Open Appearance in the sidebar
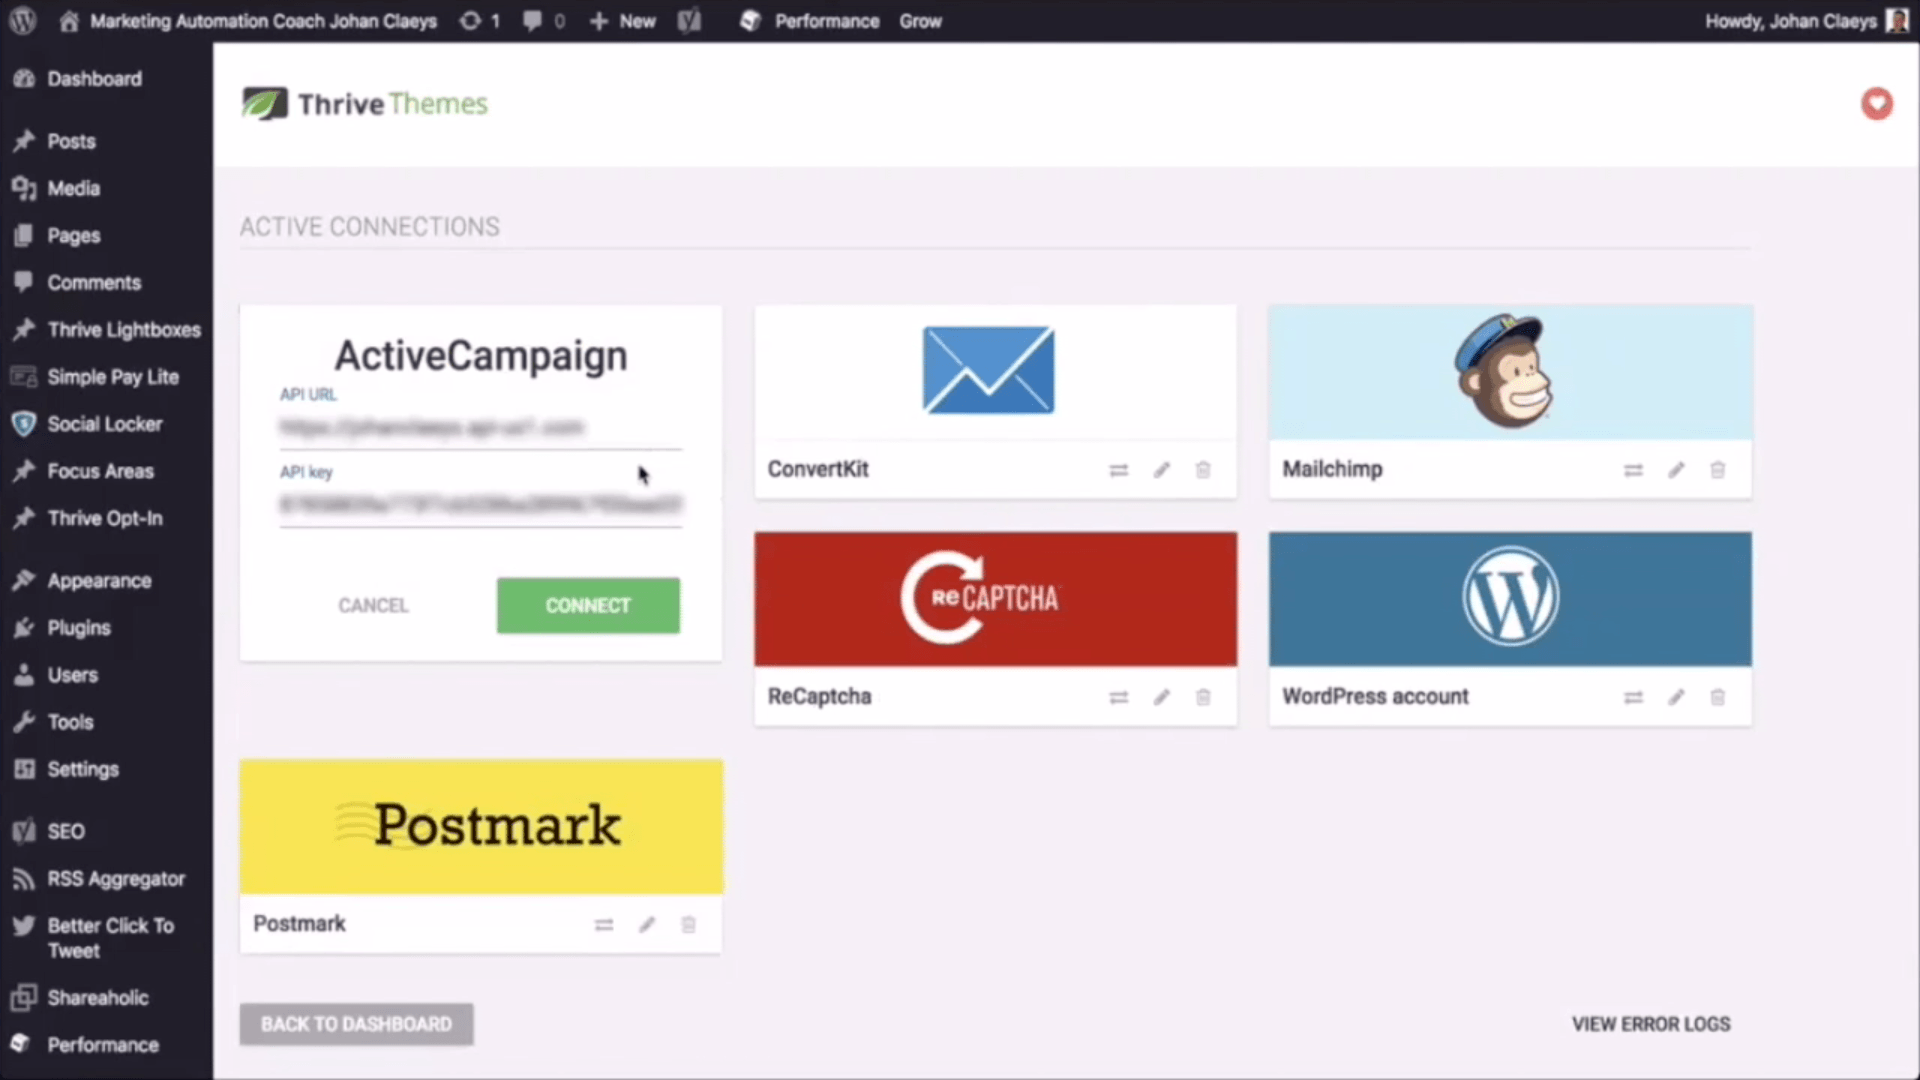 pyautogui.click(x=99, y=581)
